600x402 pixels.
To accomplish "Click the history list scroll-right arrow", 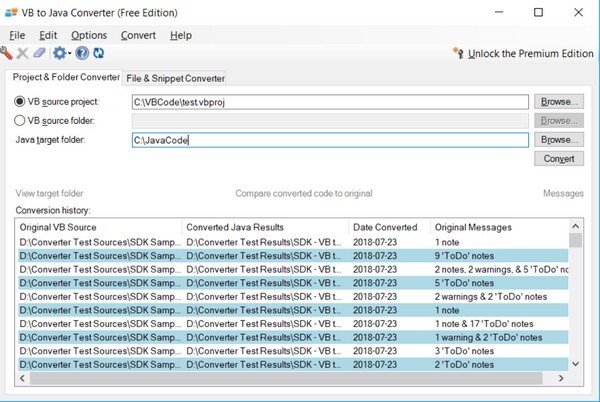I will 561,378.
